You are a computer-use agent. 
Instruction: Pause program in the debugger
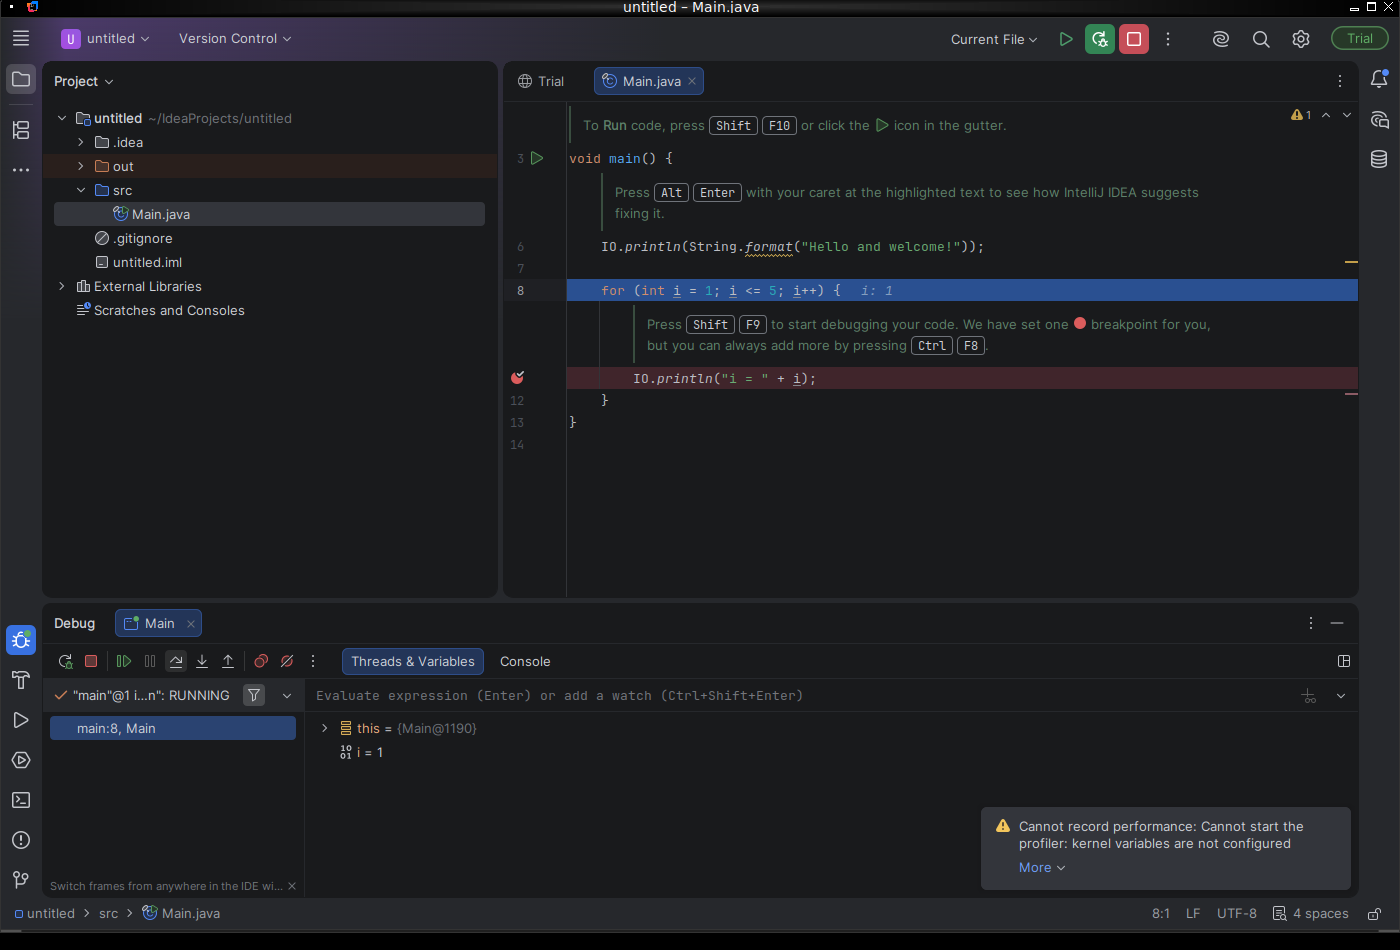tap(150, 661)
